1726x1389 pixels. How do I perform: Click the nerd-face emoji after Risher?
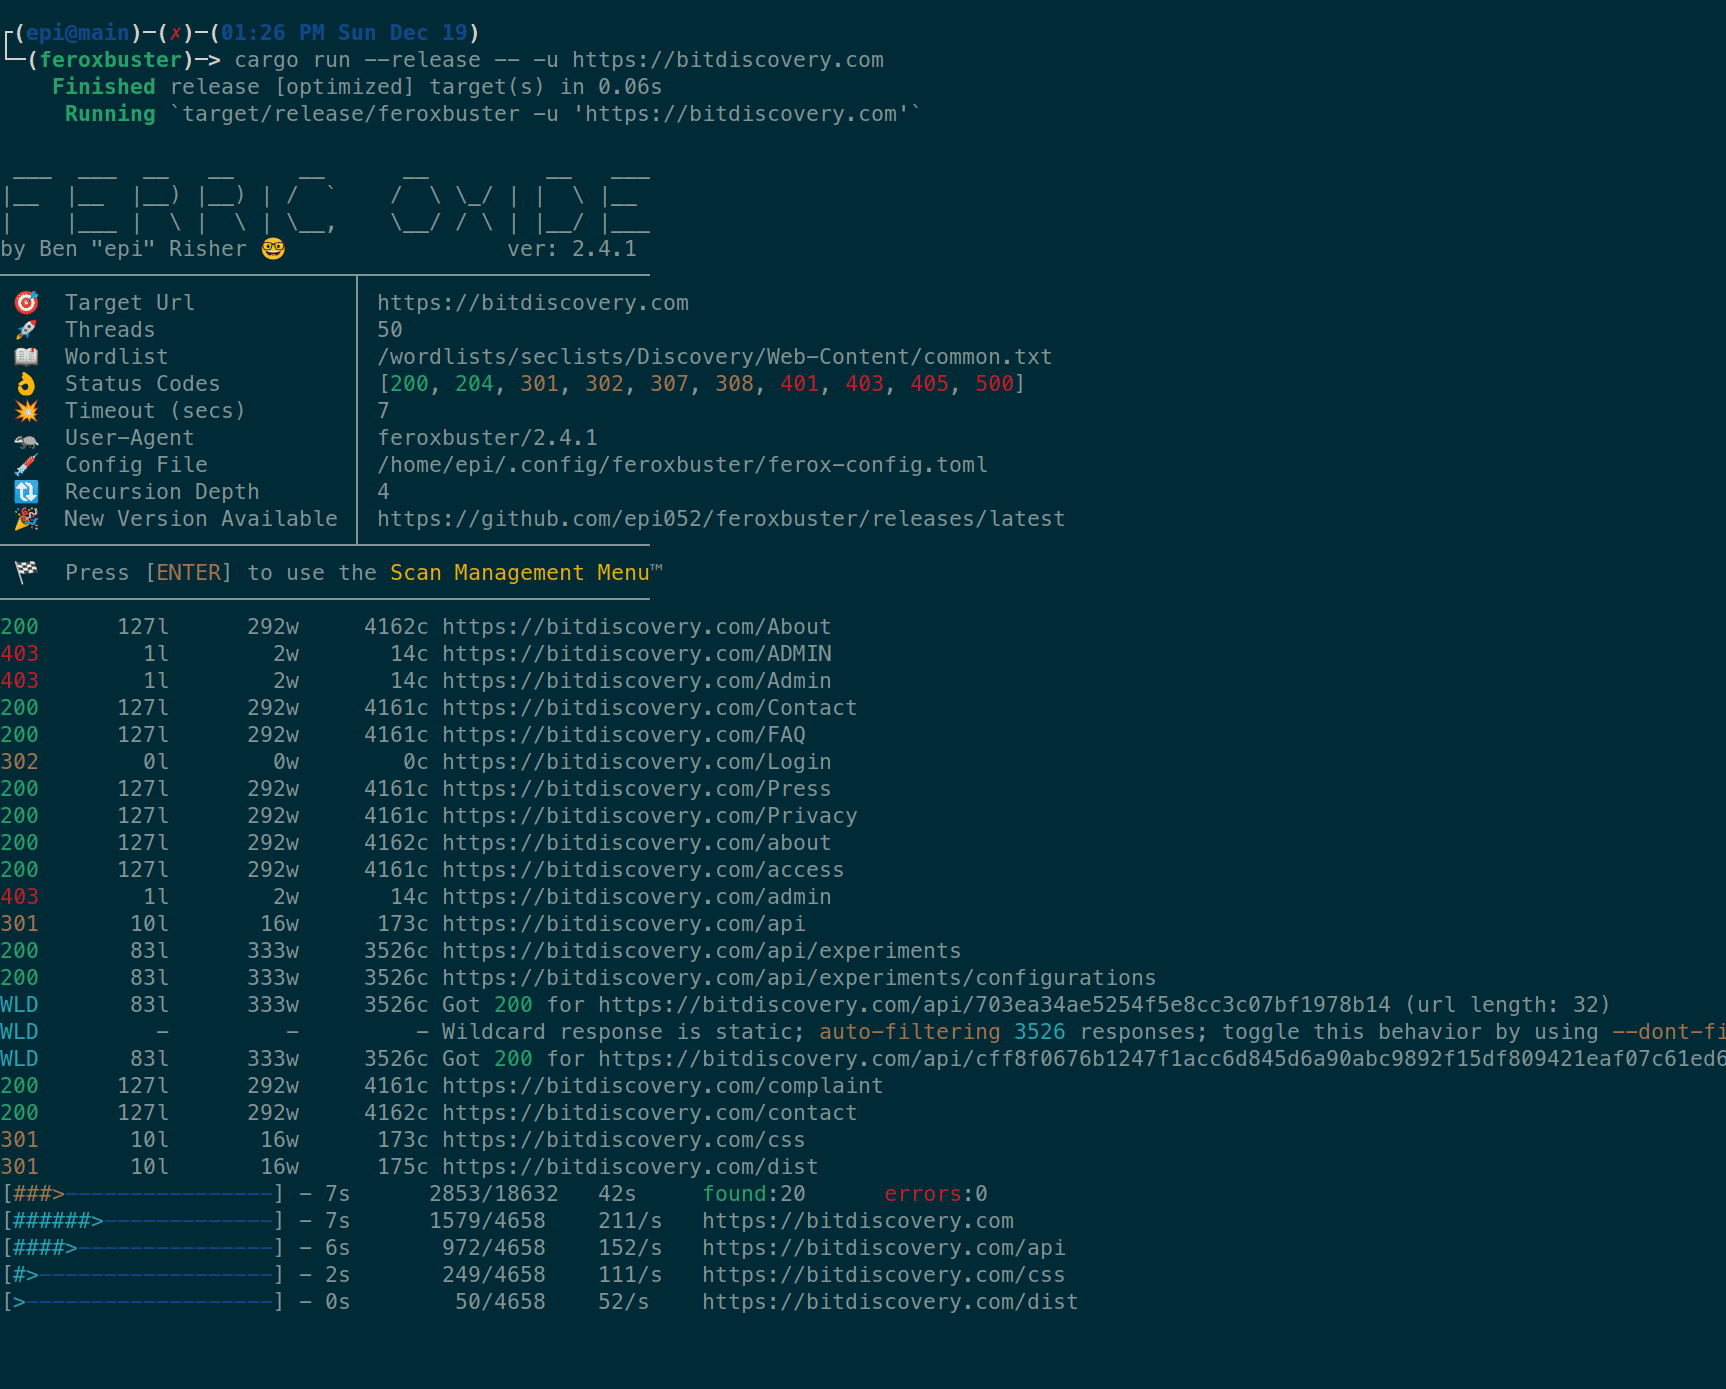273,249
